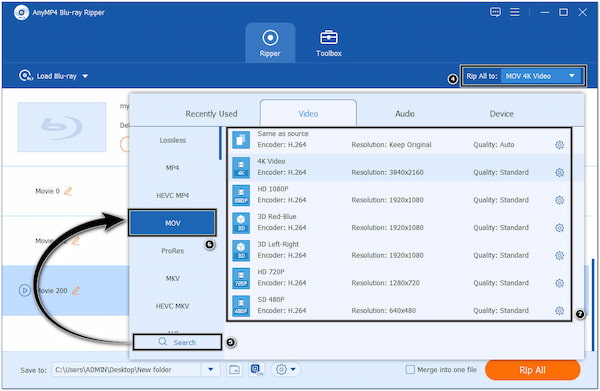Select the ProRes format category
Viewport: 600px width, 391px height.
(x=173, y=251)
